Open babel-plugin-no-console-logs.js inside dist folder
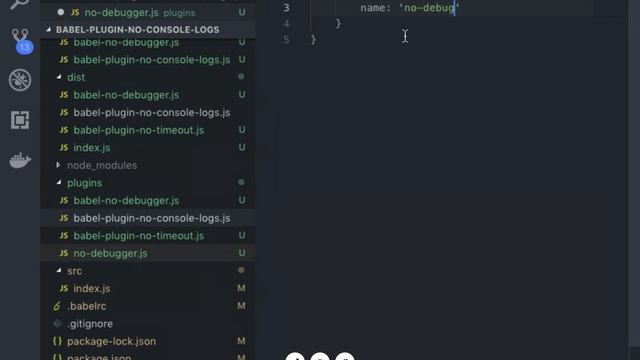 click(152, 112)
